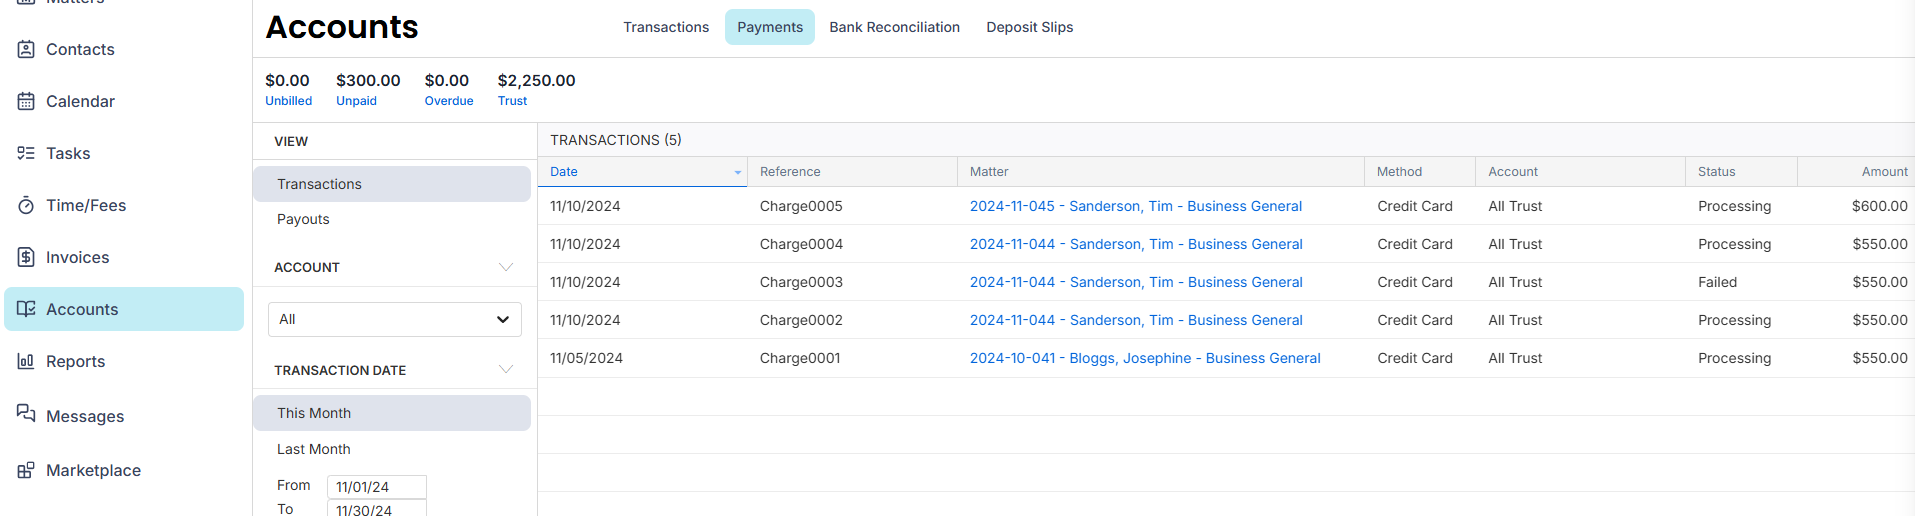This screenshot has height=516, width=1915.
Task: Select the Payouts view option
Action: pyautogui.click(x=303, y=219)
